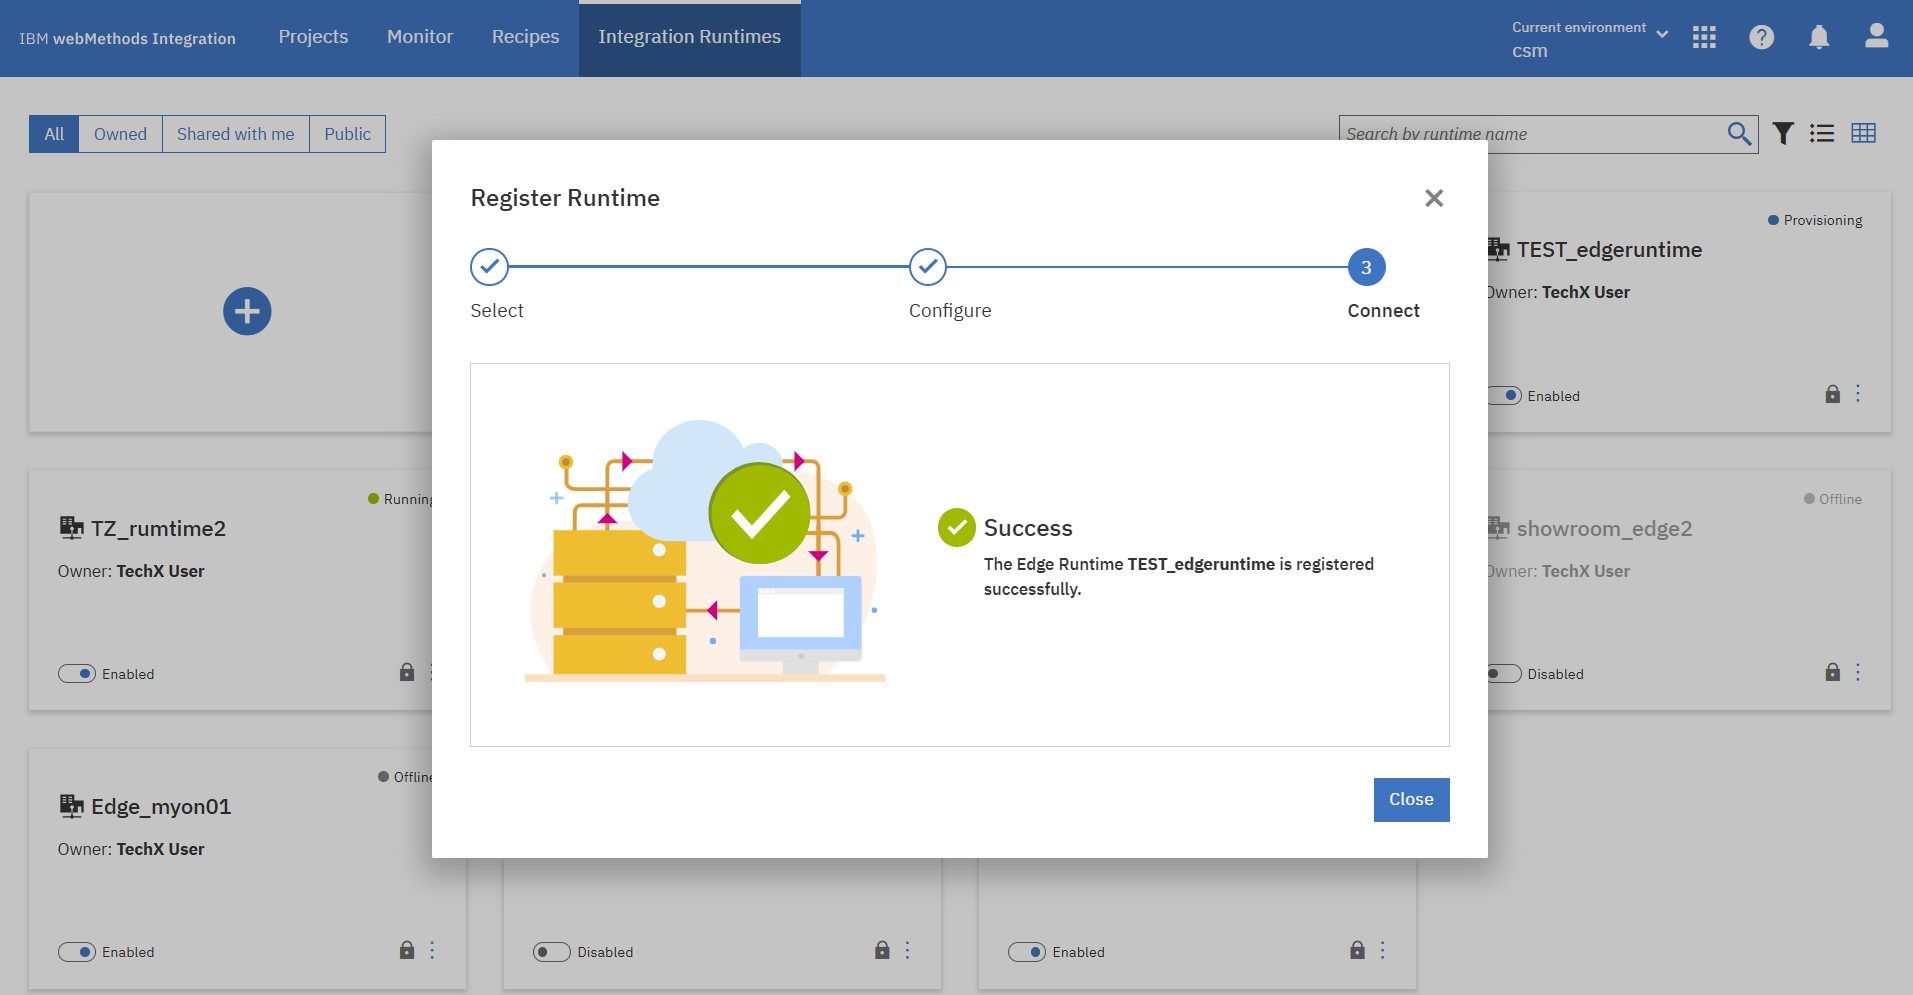Click the plus button to add a runtime
Screen dimensions: 1913x995
(247, 311)
